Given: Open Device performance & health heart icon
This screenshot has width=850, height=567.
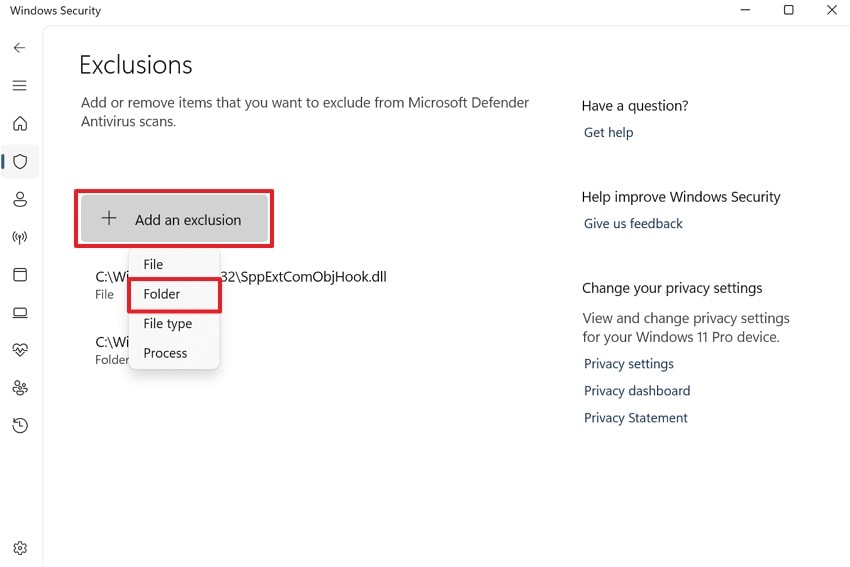Looking at the screenshot, I should pyautogui.click(x=20, y=350).
